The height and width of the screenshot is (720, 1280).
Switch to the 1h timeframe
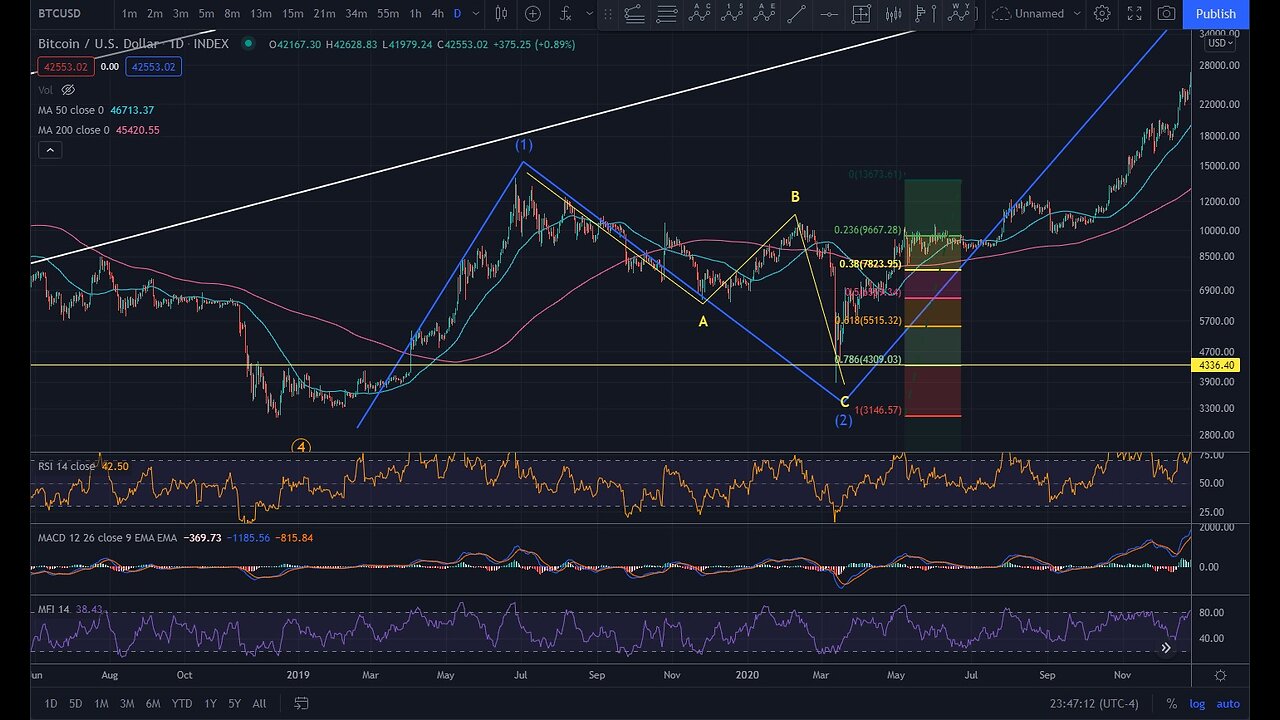[416, 14]
